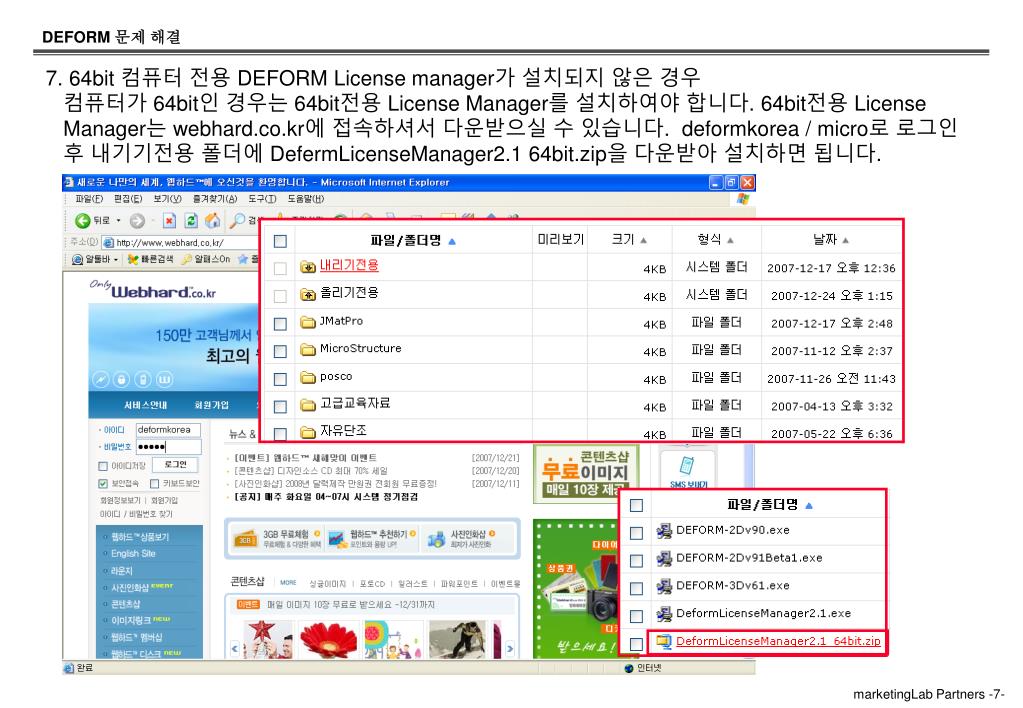1023x708 pixels.
Task: Click the 웹하드 상품보기 sidebar link
Action: point(140,536)
